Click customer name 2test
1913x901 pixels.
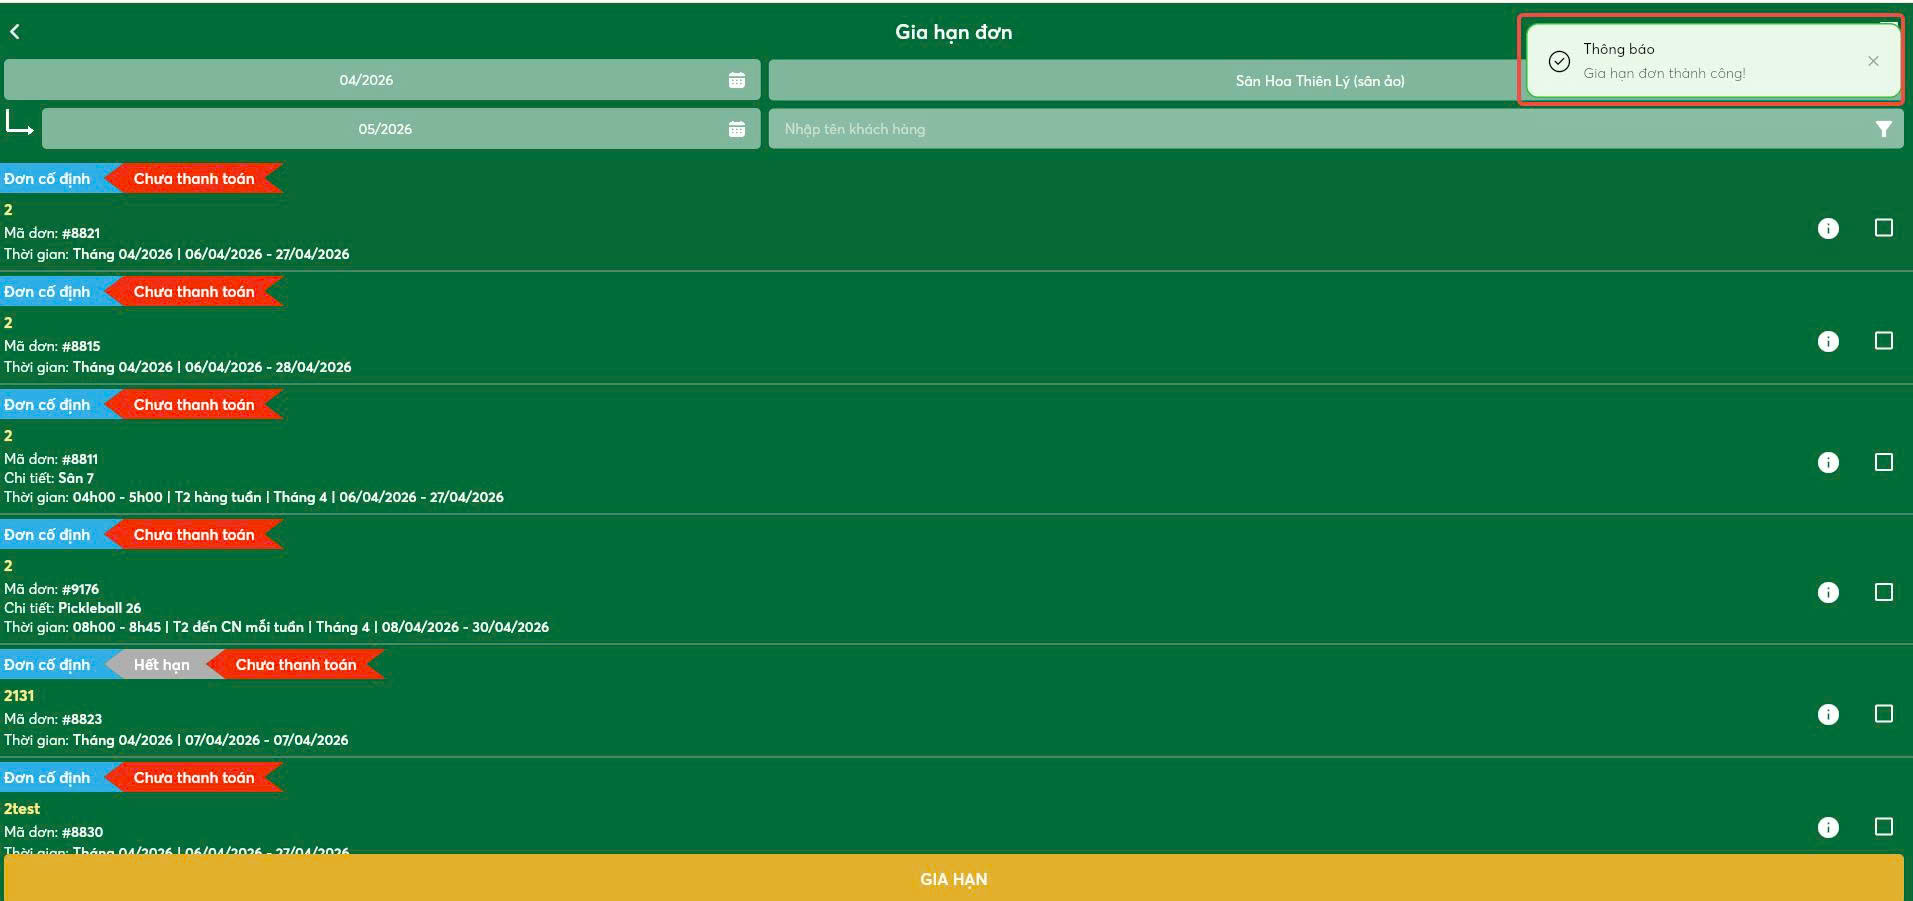22,809
